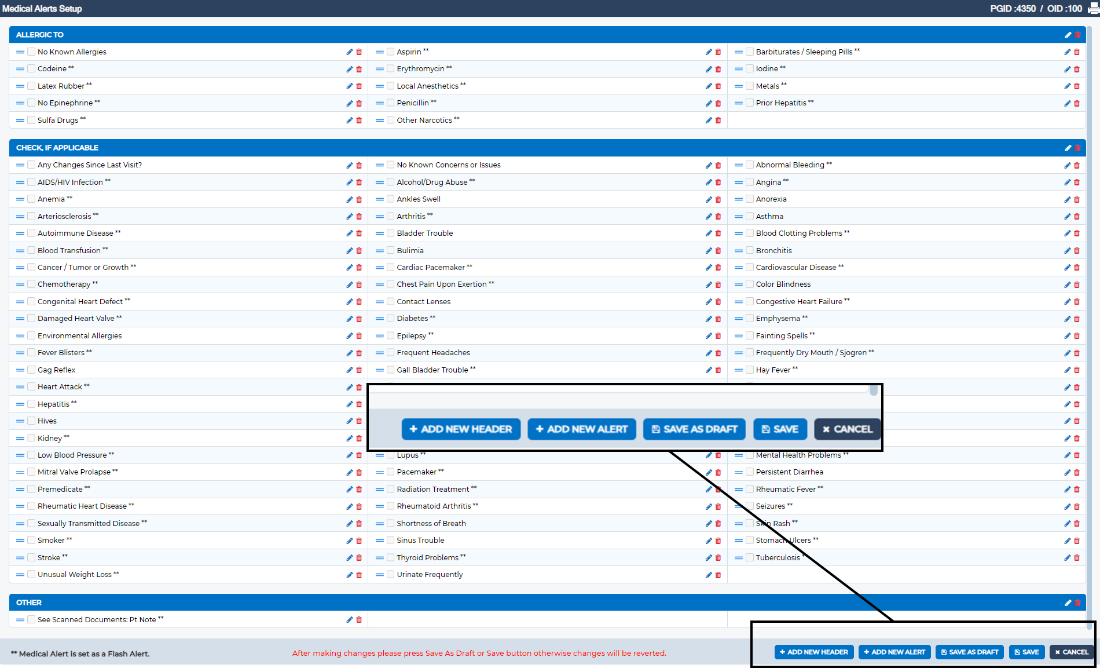This screenshot has height=668, width=1100.
Task: Click ADD NEW HEADER in the popup toolbar
Action: [x=461, y=428]
